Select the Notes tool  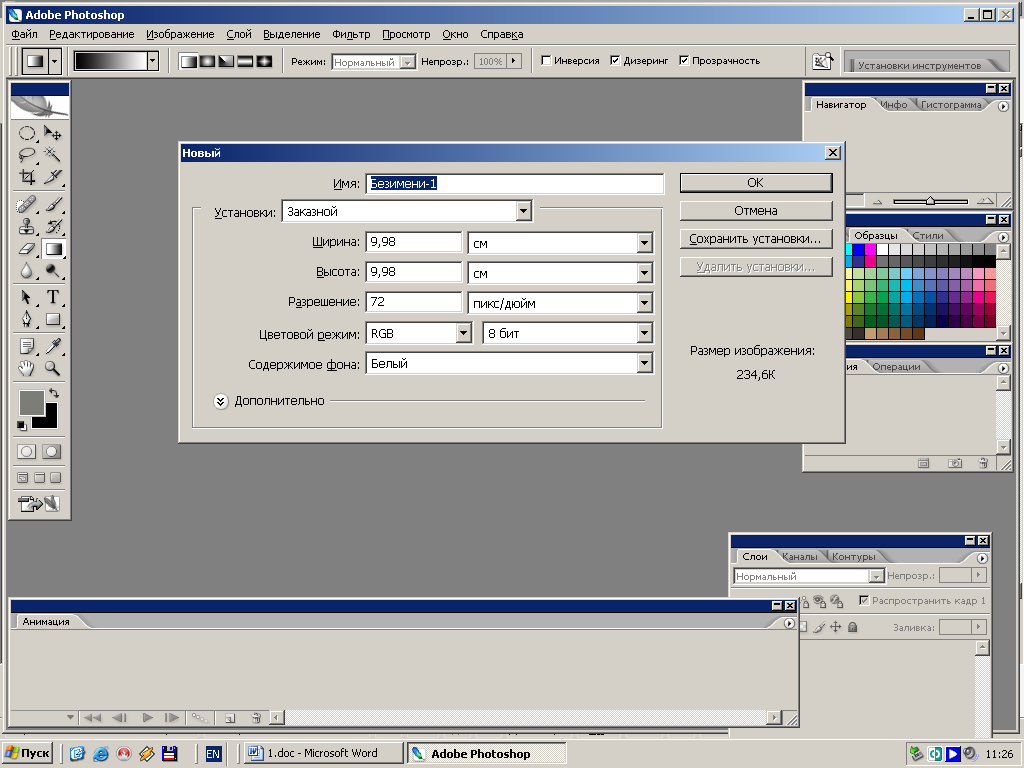(x=26, y=346)
